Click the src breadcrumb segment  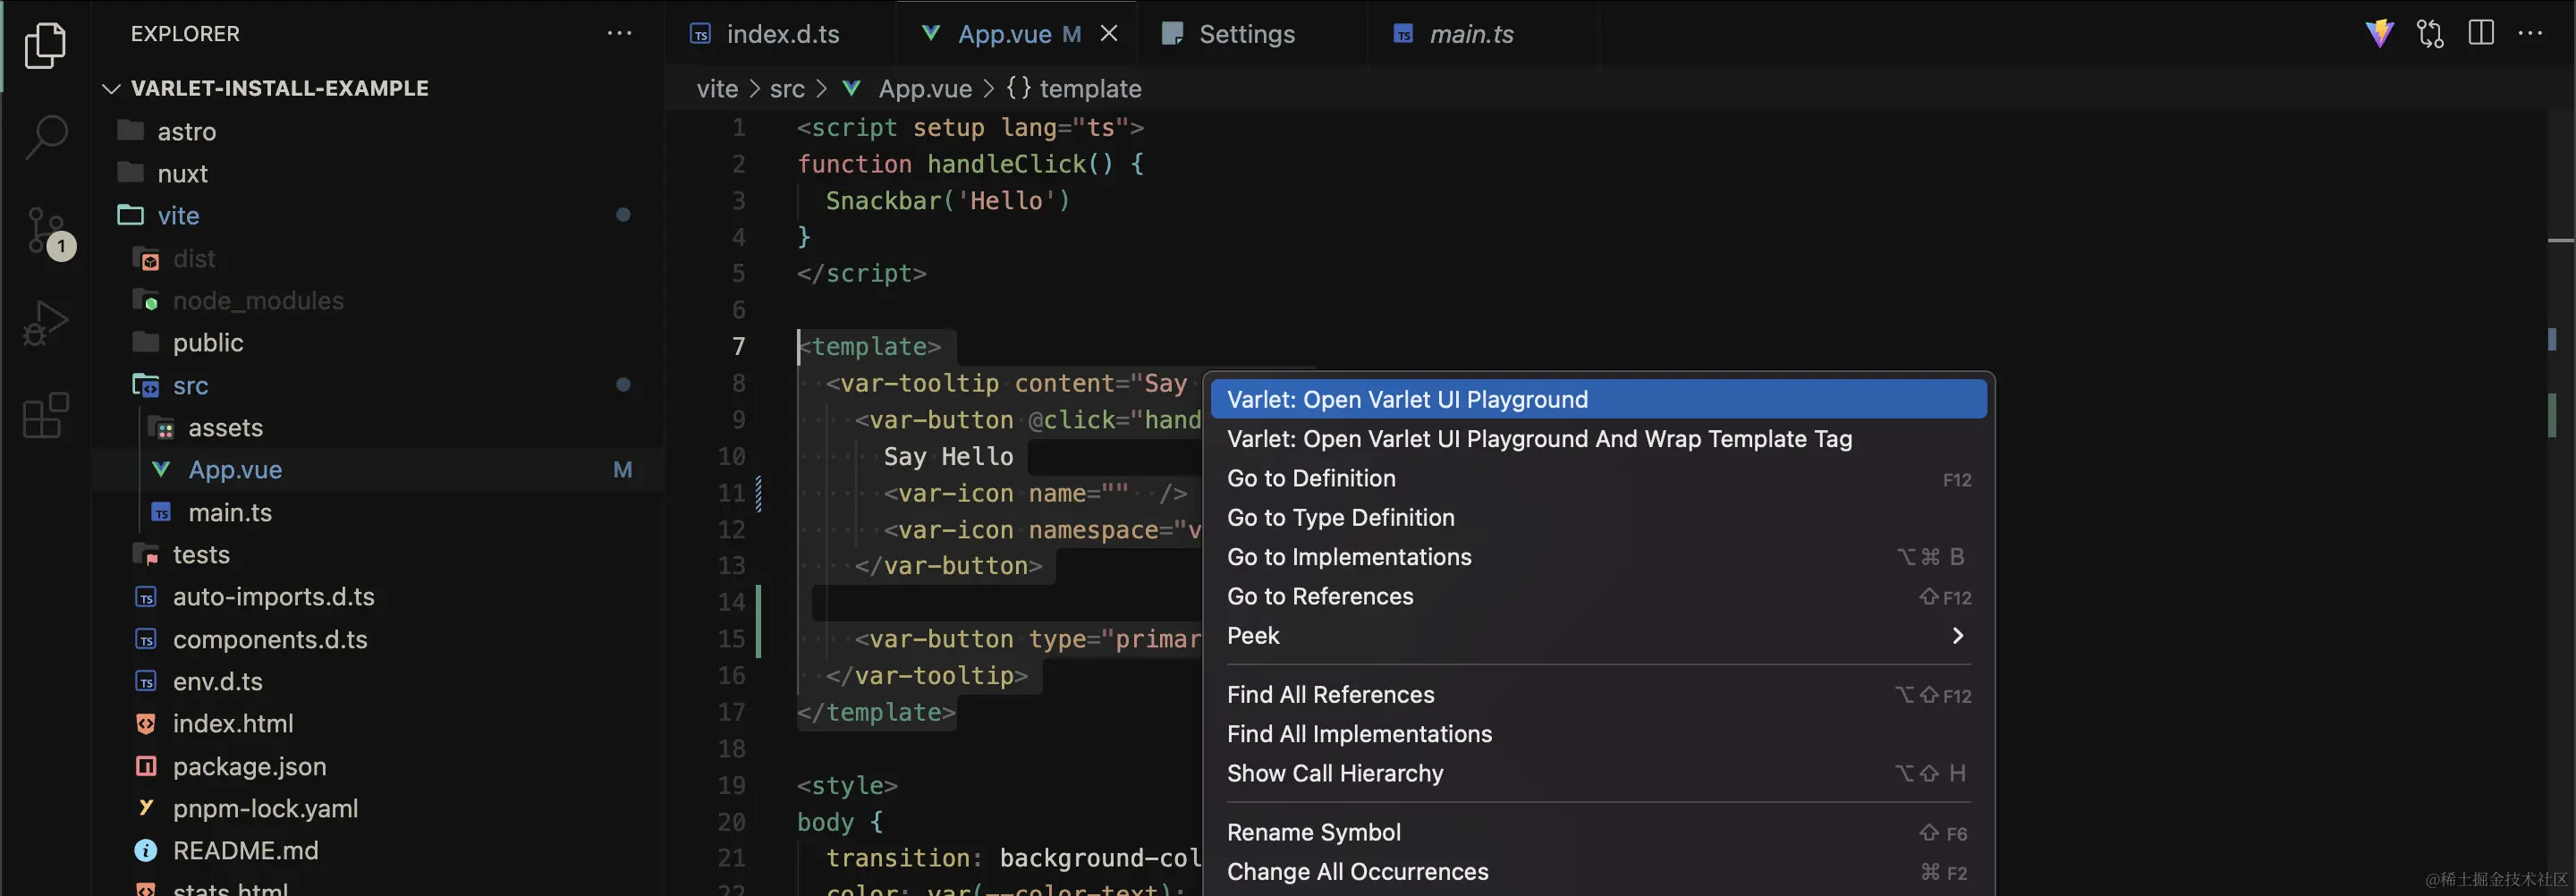787,89
